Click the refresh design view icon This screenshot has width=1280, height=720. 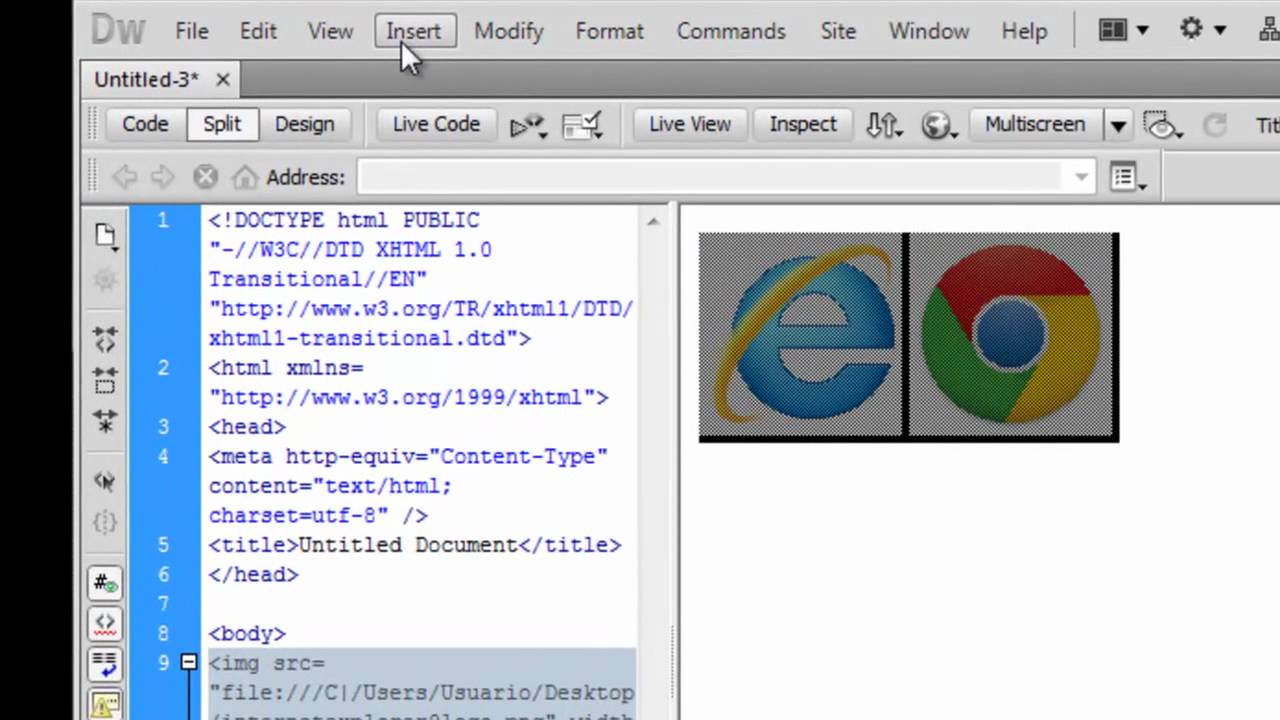tap(1214, 125)
